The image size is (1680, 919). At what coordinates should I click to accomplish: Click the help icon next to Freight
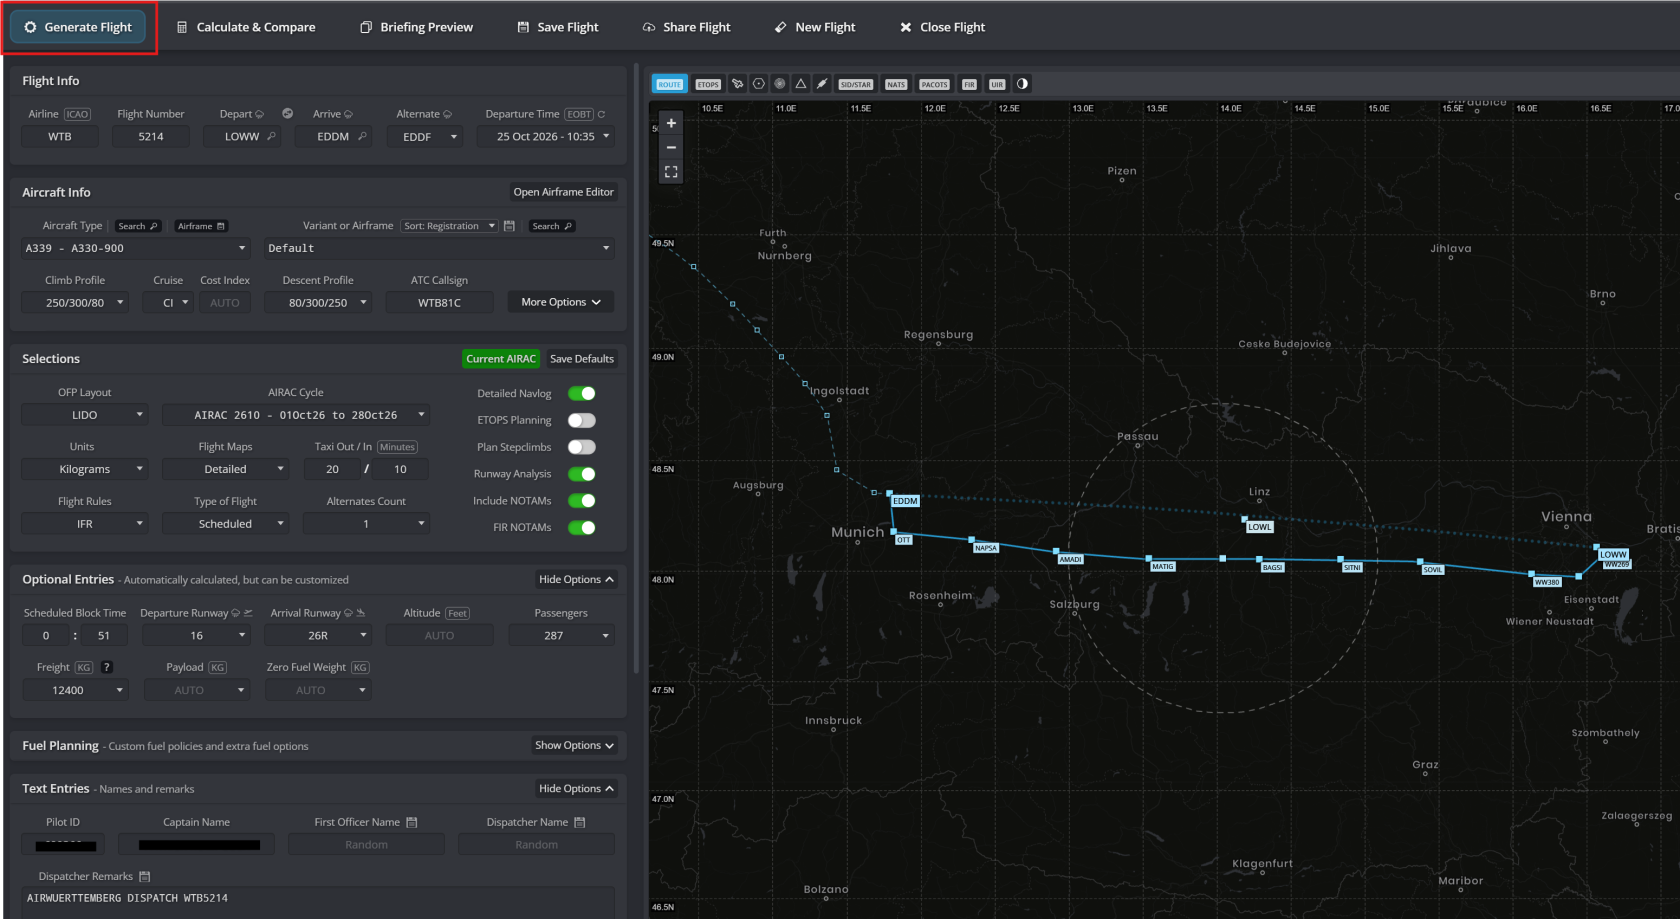pyautogui.click(x=107, y=667)
